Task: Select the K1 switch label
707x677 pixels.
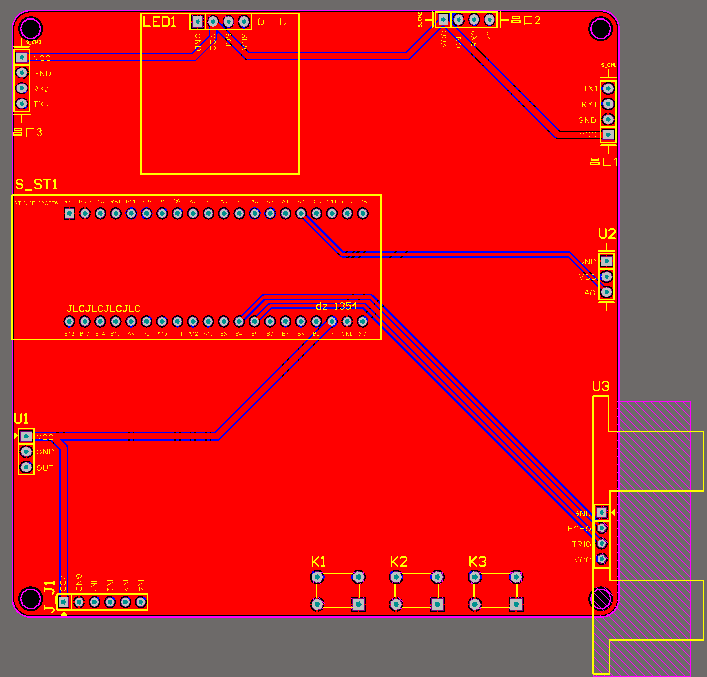Action: tap(318, 562)
